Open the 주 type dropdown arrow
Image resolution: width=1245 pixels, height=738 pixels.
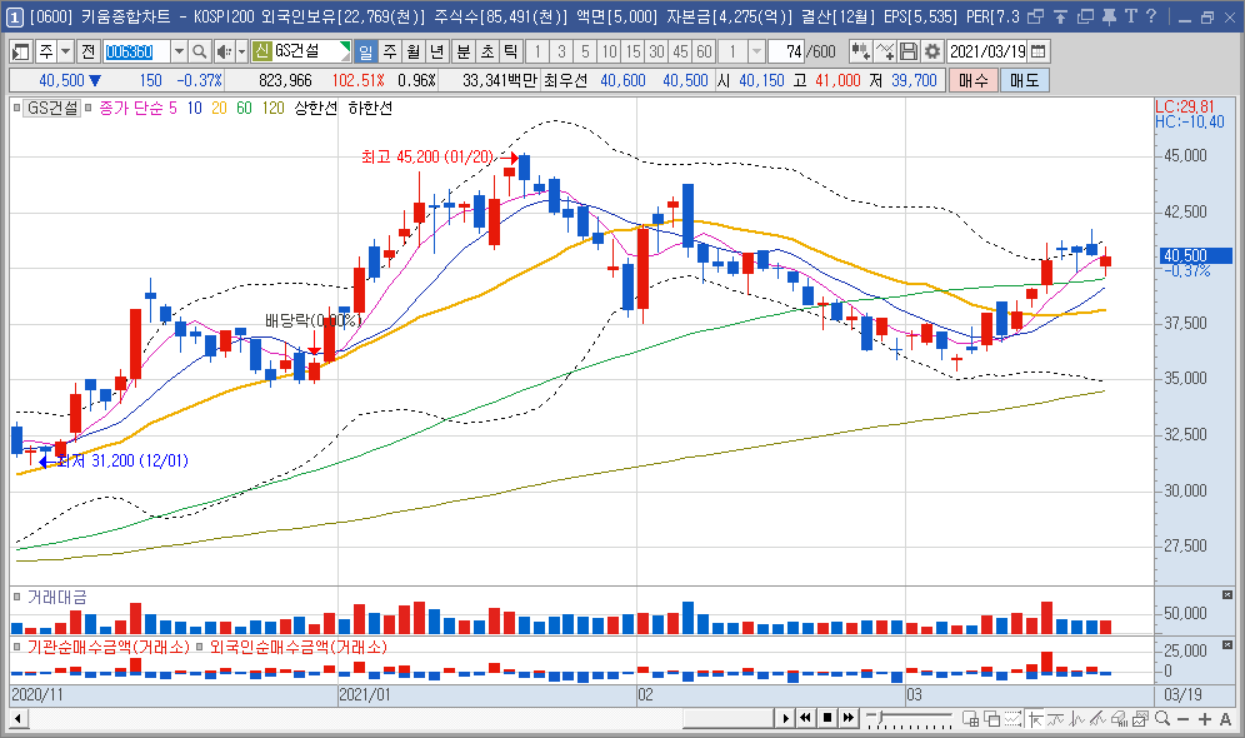(65, 51)
